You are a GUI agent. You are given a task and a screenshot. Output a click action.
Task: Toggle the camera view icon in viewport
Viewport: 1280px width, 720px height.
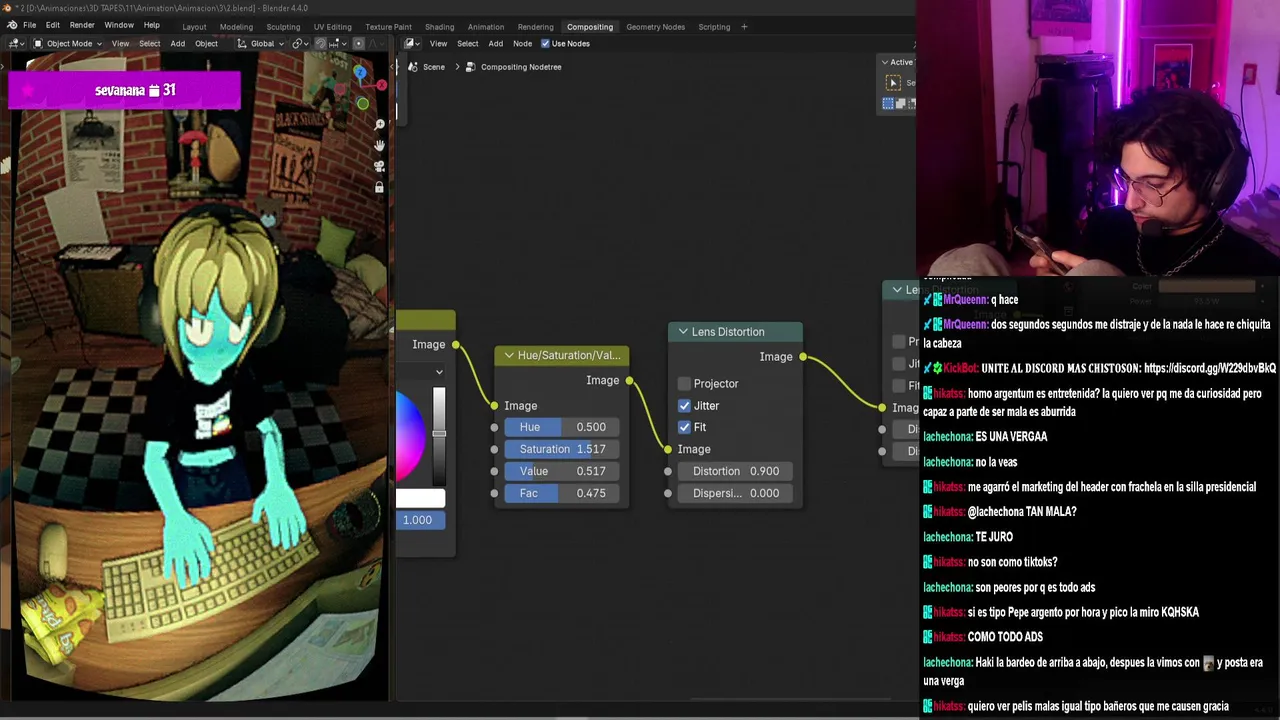[379, 166]
